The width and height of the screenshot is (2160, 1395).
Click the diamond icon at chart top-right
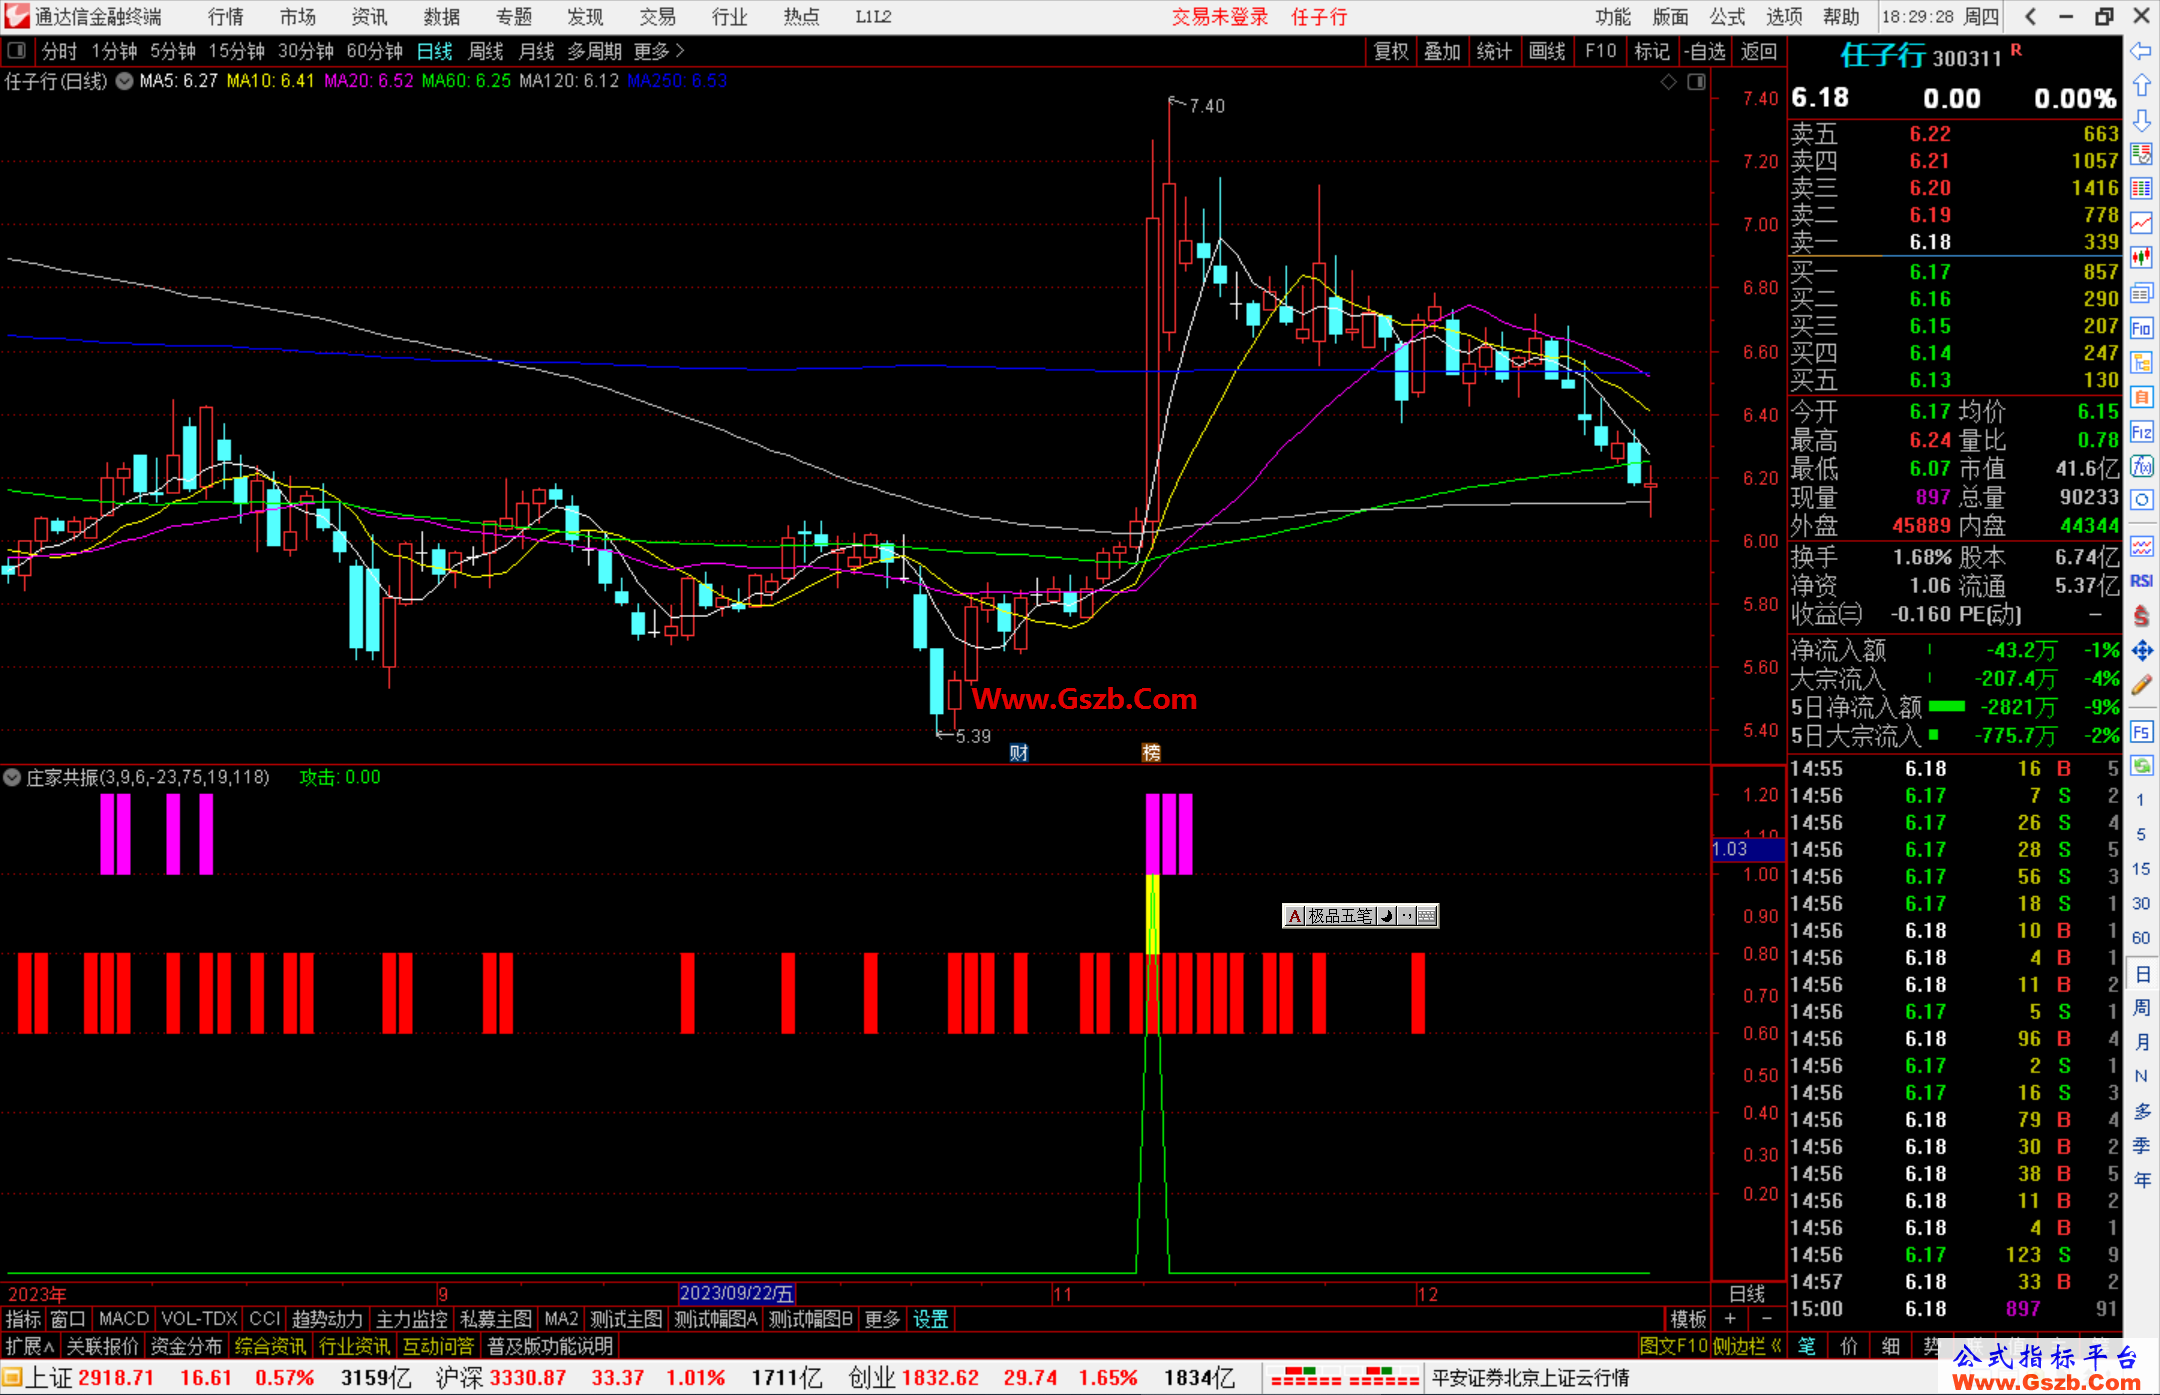1669,82
